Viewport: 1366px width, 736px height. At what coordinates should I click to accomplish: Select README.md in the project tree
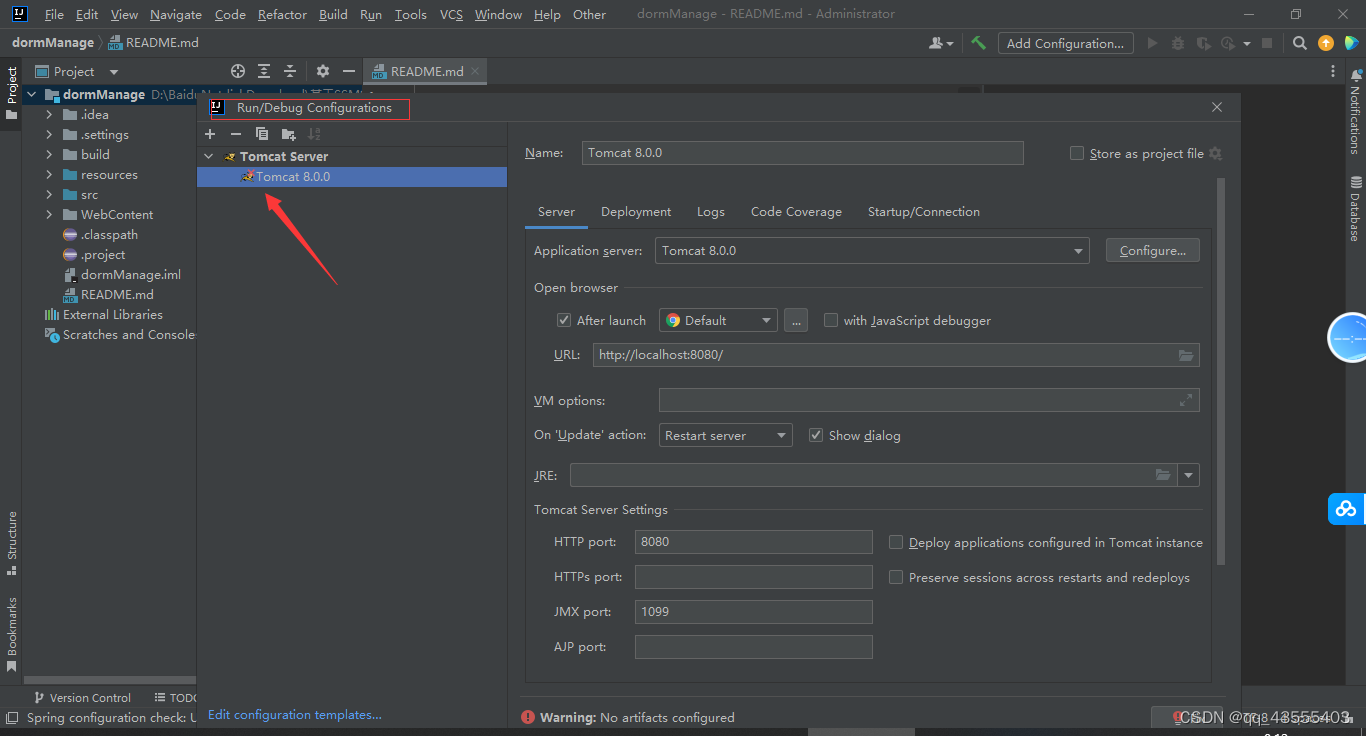117,295
